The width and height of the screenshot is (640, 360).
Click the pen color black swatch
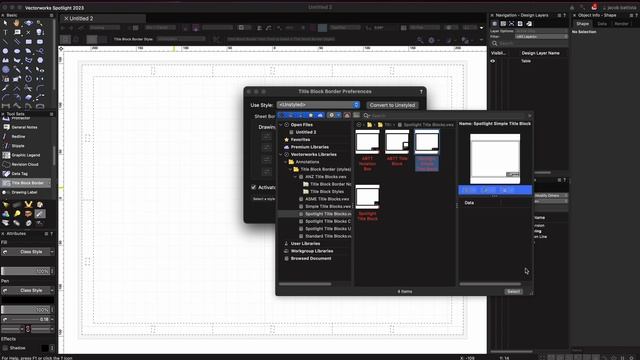[x=27, y=300]
